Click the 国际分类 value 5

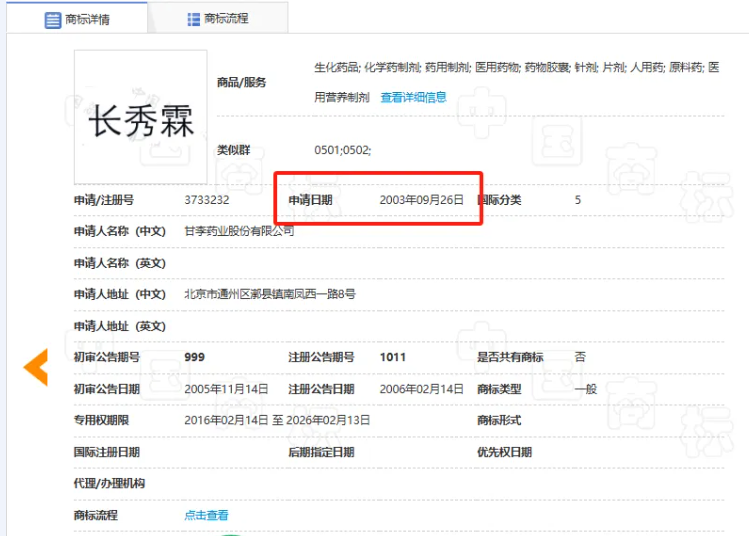(x=578, y=200)
